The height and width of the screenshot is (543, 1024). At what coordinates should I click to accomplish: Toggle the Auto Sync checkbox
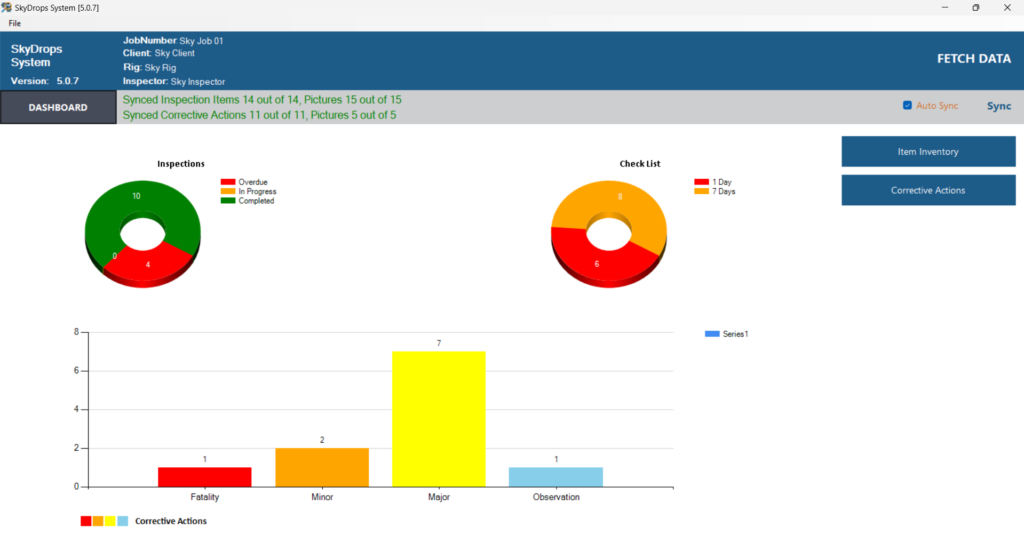point(907,105)
